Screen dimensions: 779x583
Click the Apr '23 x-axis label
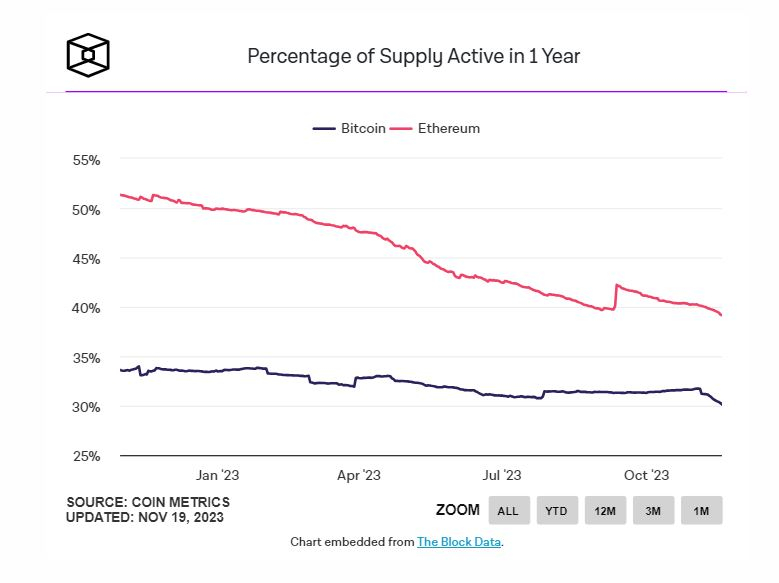coord(359,475)
